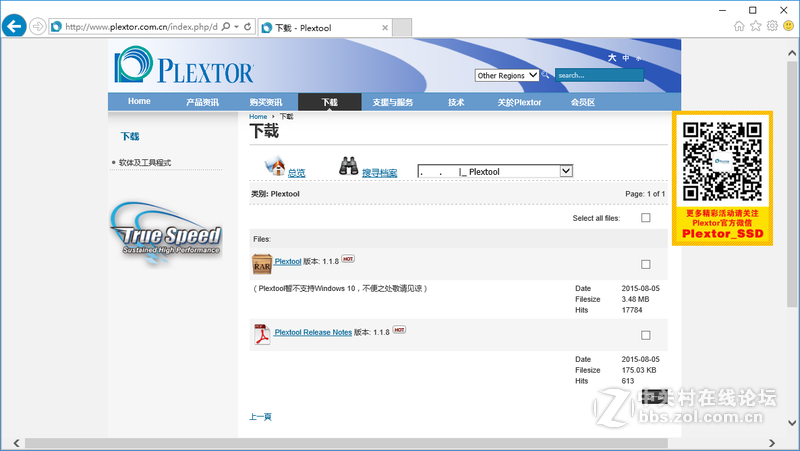Click the vertical scrollbar up arrow

pos(792,53)
